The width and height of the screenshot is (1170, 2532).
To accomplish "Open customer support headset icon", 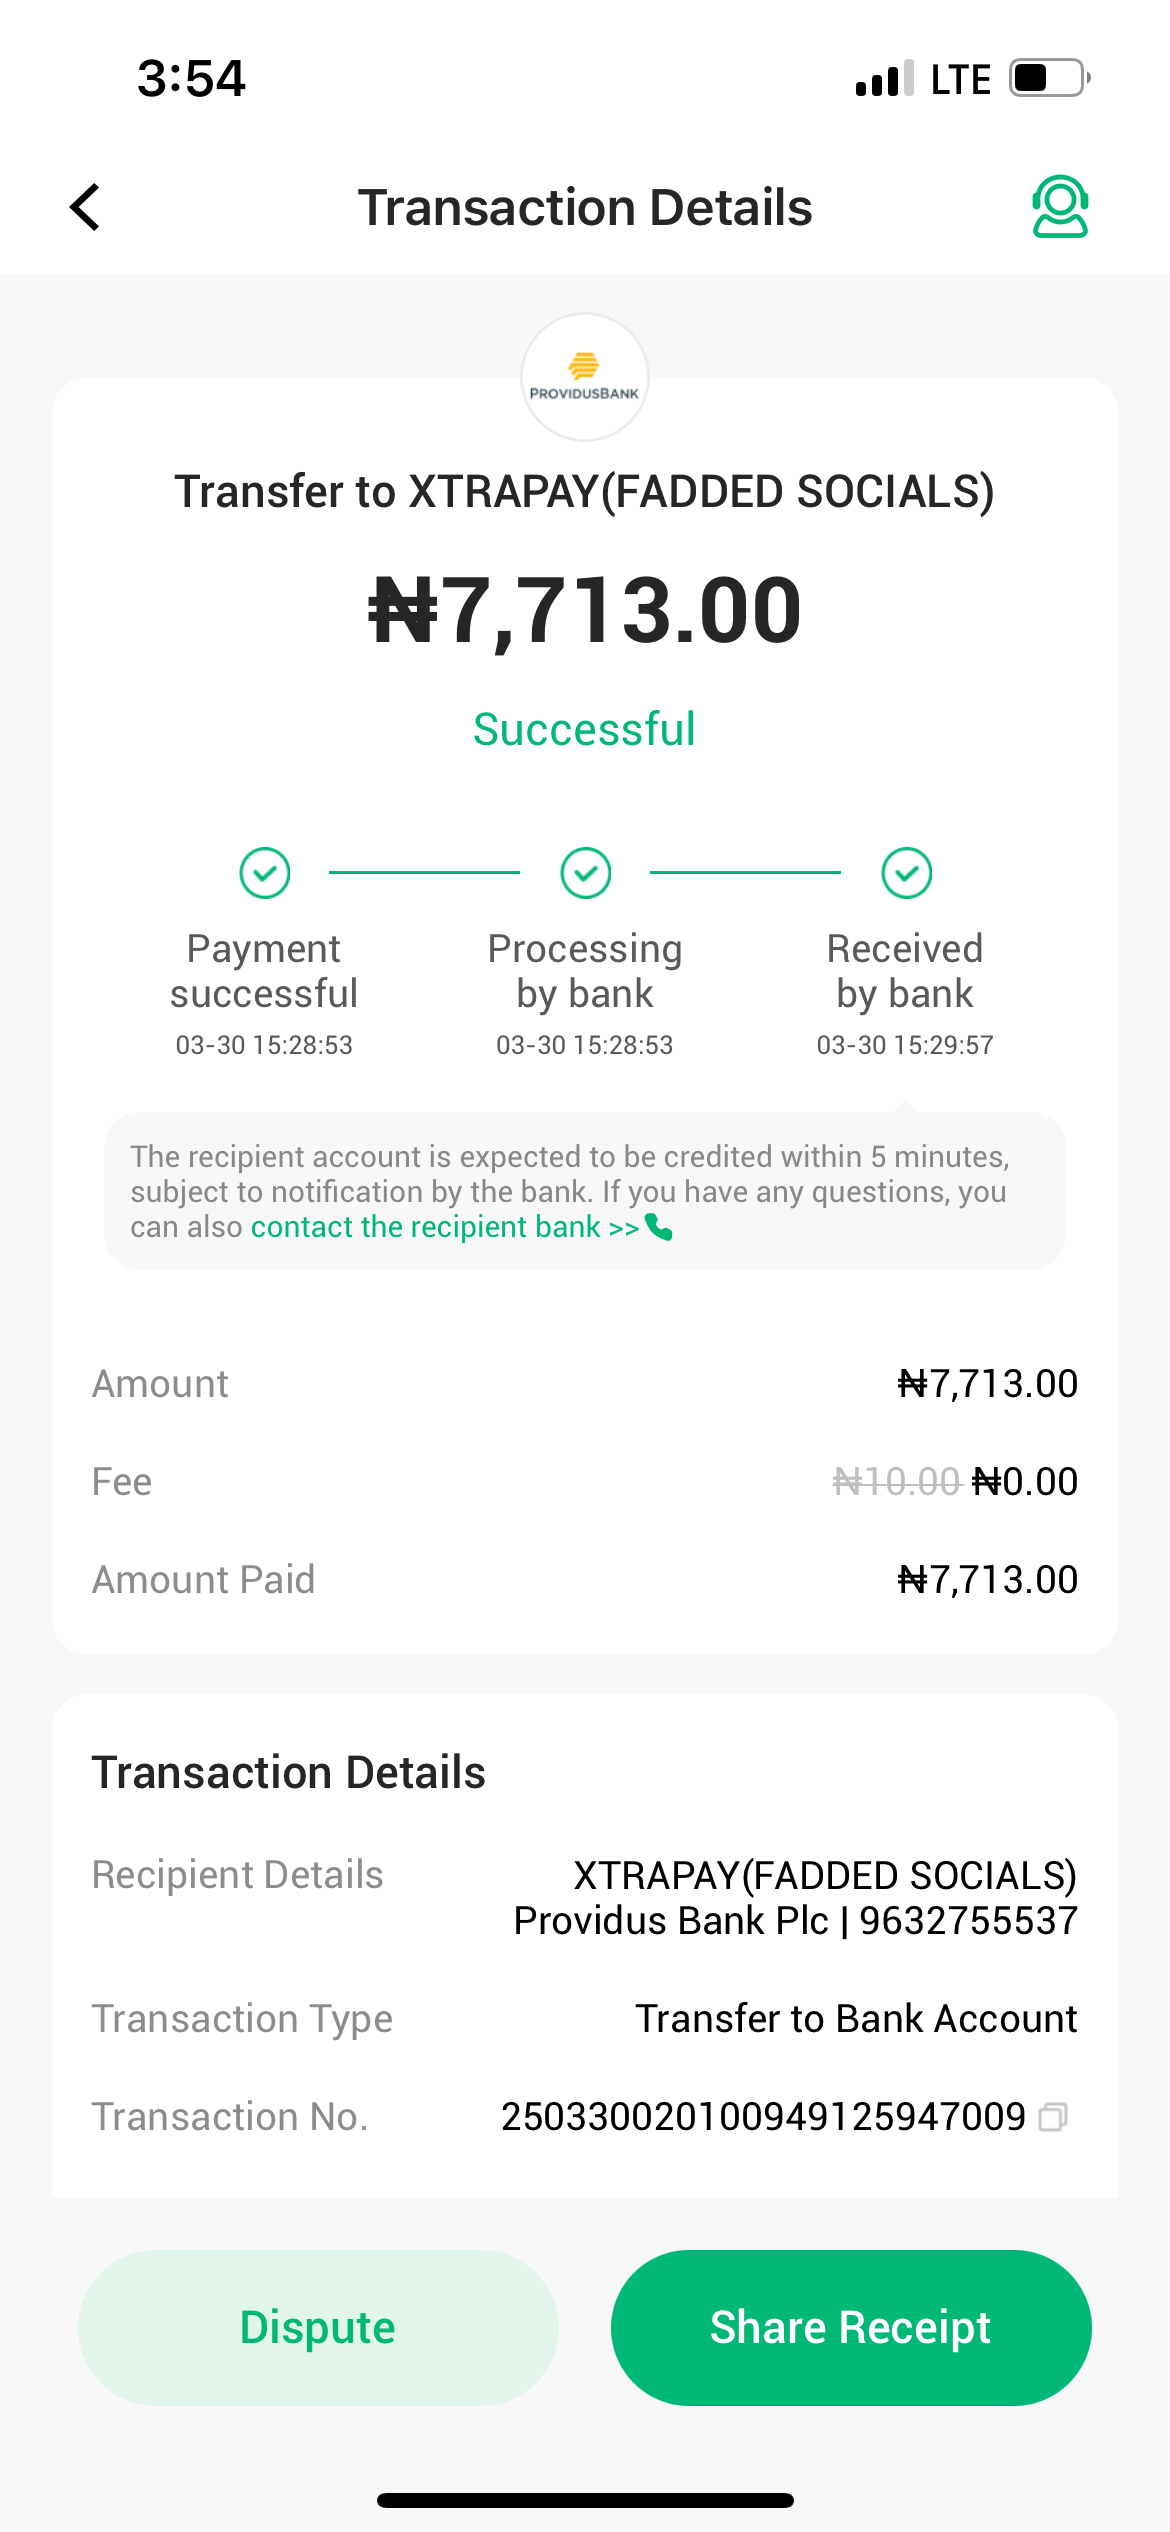I will coord(1059,207).
